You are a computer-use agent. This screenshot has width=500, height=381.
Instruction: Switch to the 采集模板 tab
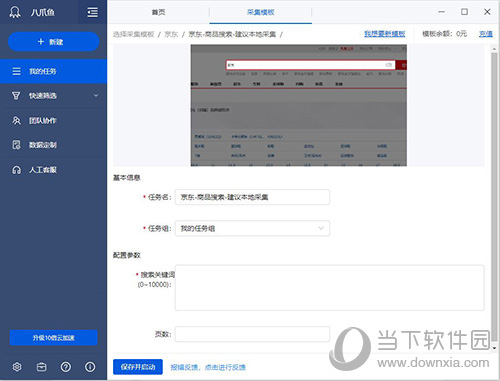point(261,12)
